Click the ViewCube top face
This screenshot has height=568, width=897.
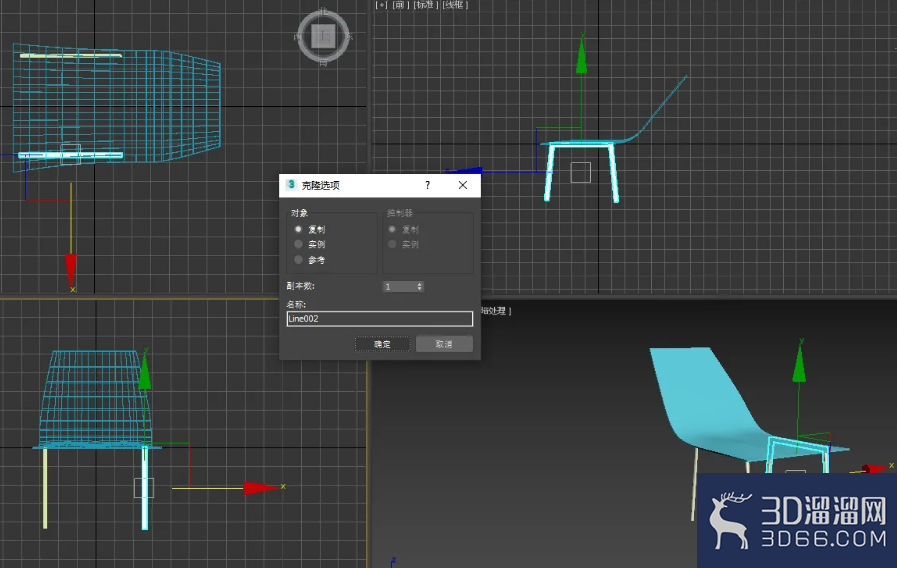(323, 37)
